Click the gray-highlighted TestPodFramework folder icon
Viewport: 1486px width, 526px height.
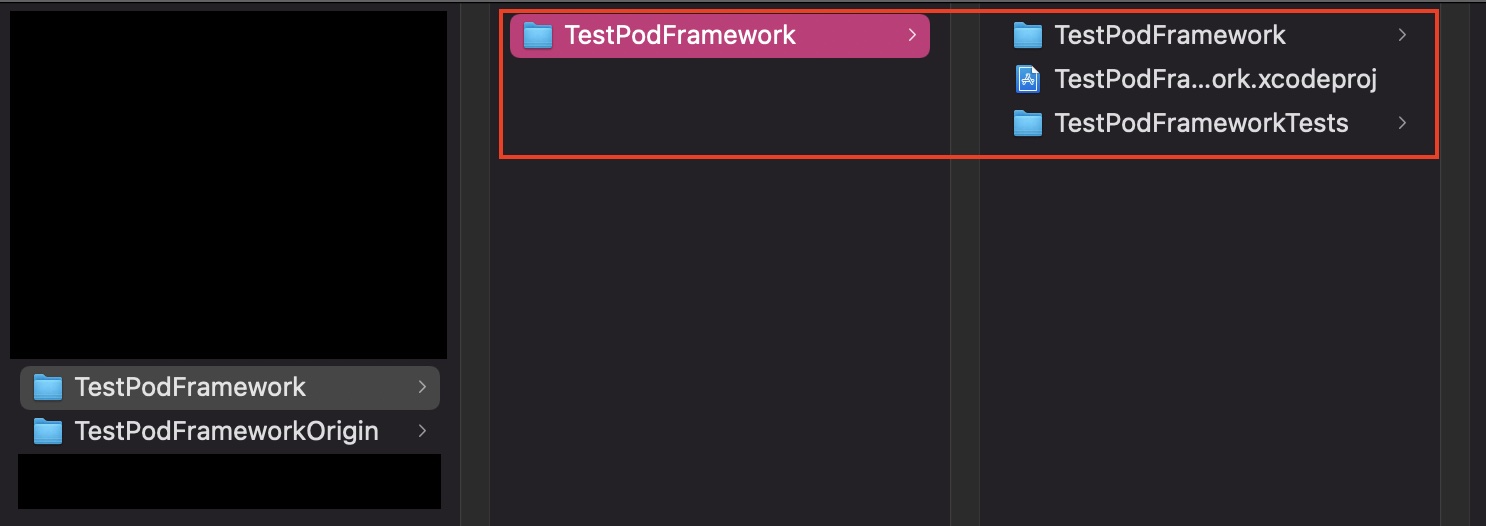pyautogui.click(x=48, y=387)
